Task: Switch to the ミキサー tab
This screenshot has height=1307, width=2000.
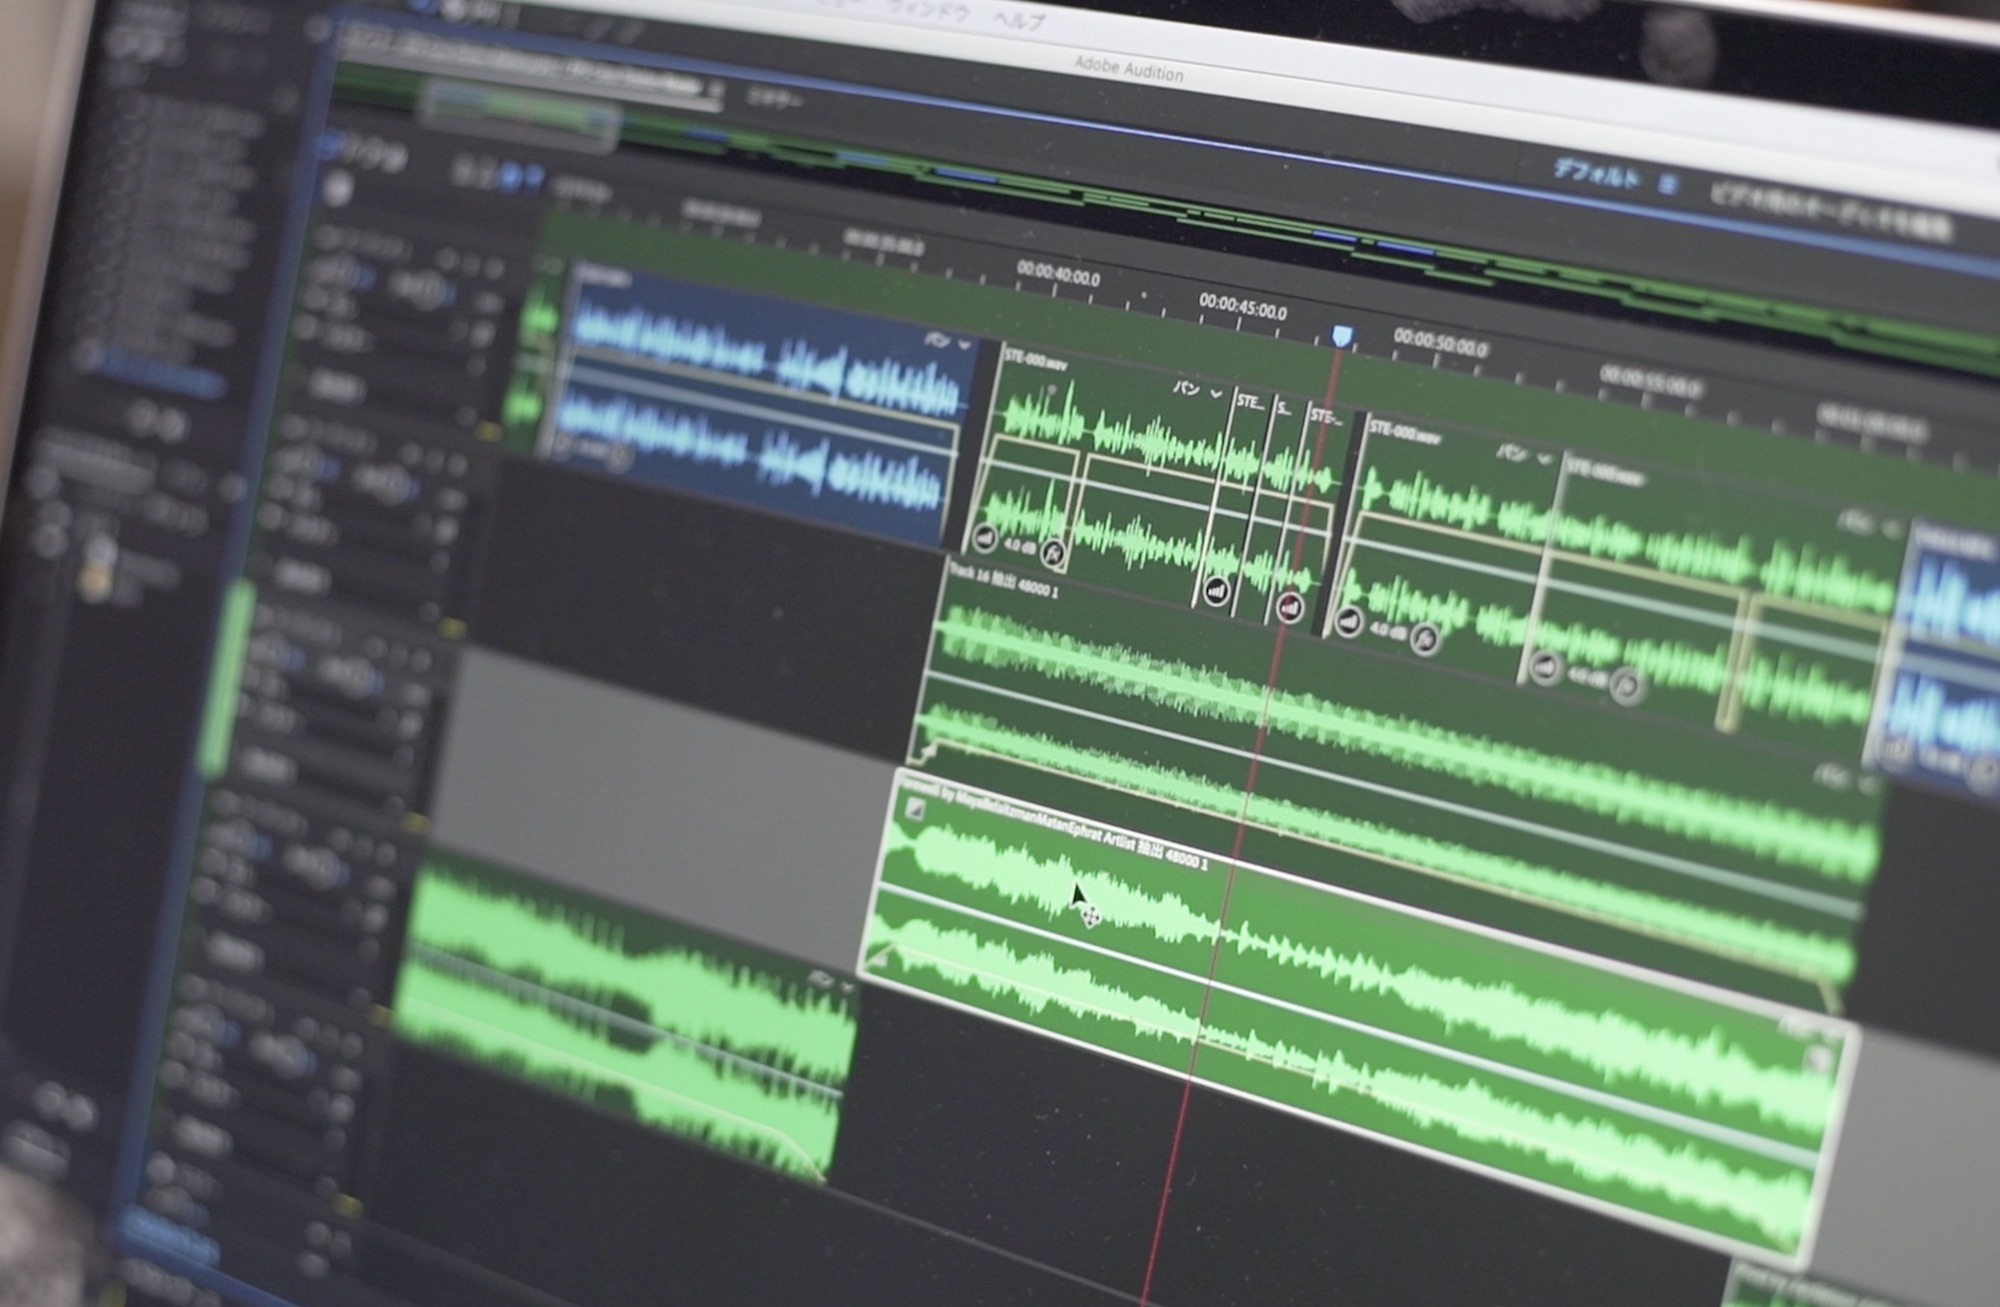Action: point(775,98)
